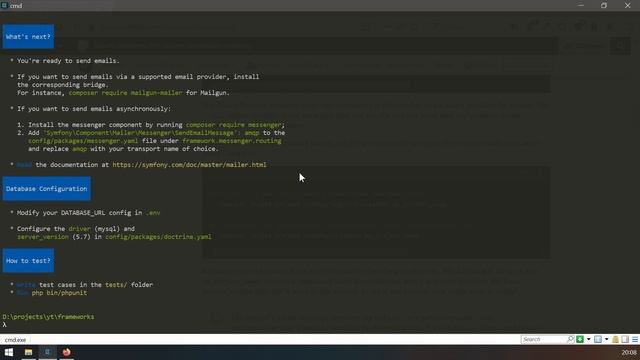This screenshot has height=360, width=640.
Task: Click the Database Configuration heading block
Action: (x=47, y=189)
